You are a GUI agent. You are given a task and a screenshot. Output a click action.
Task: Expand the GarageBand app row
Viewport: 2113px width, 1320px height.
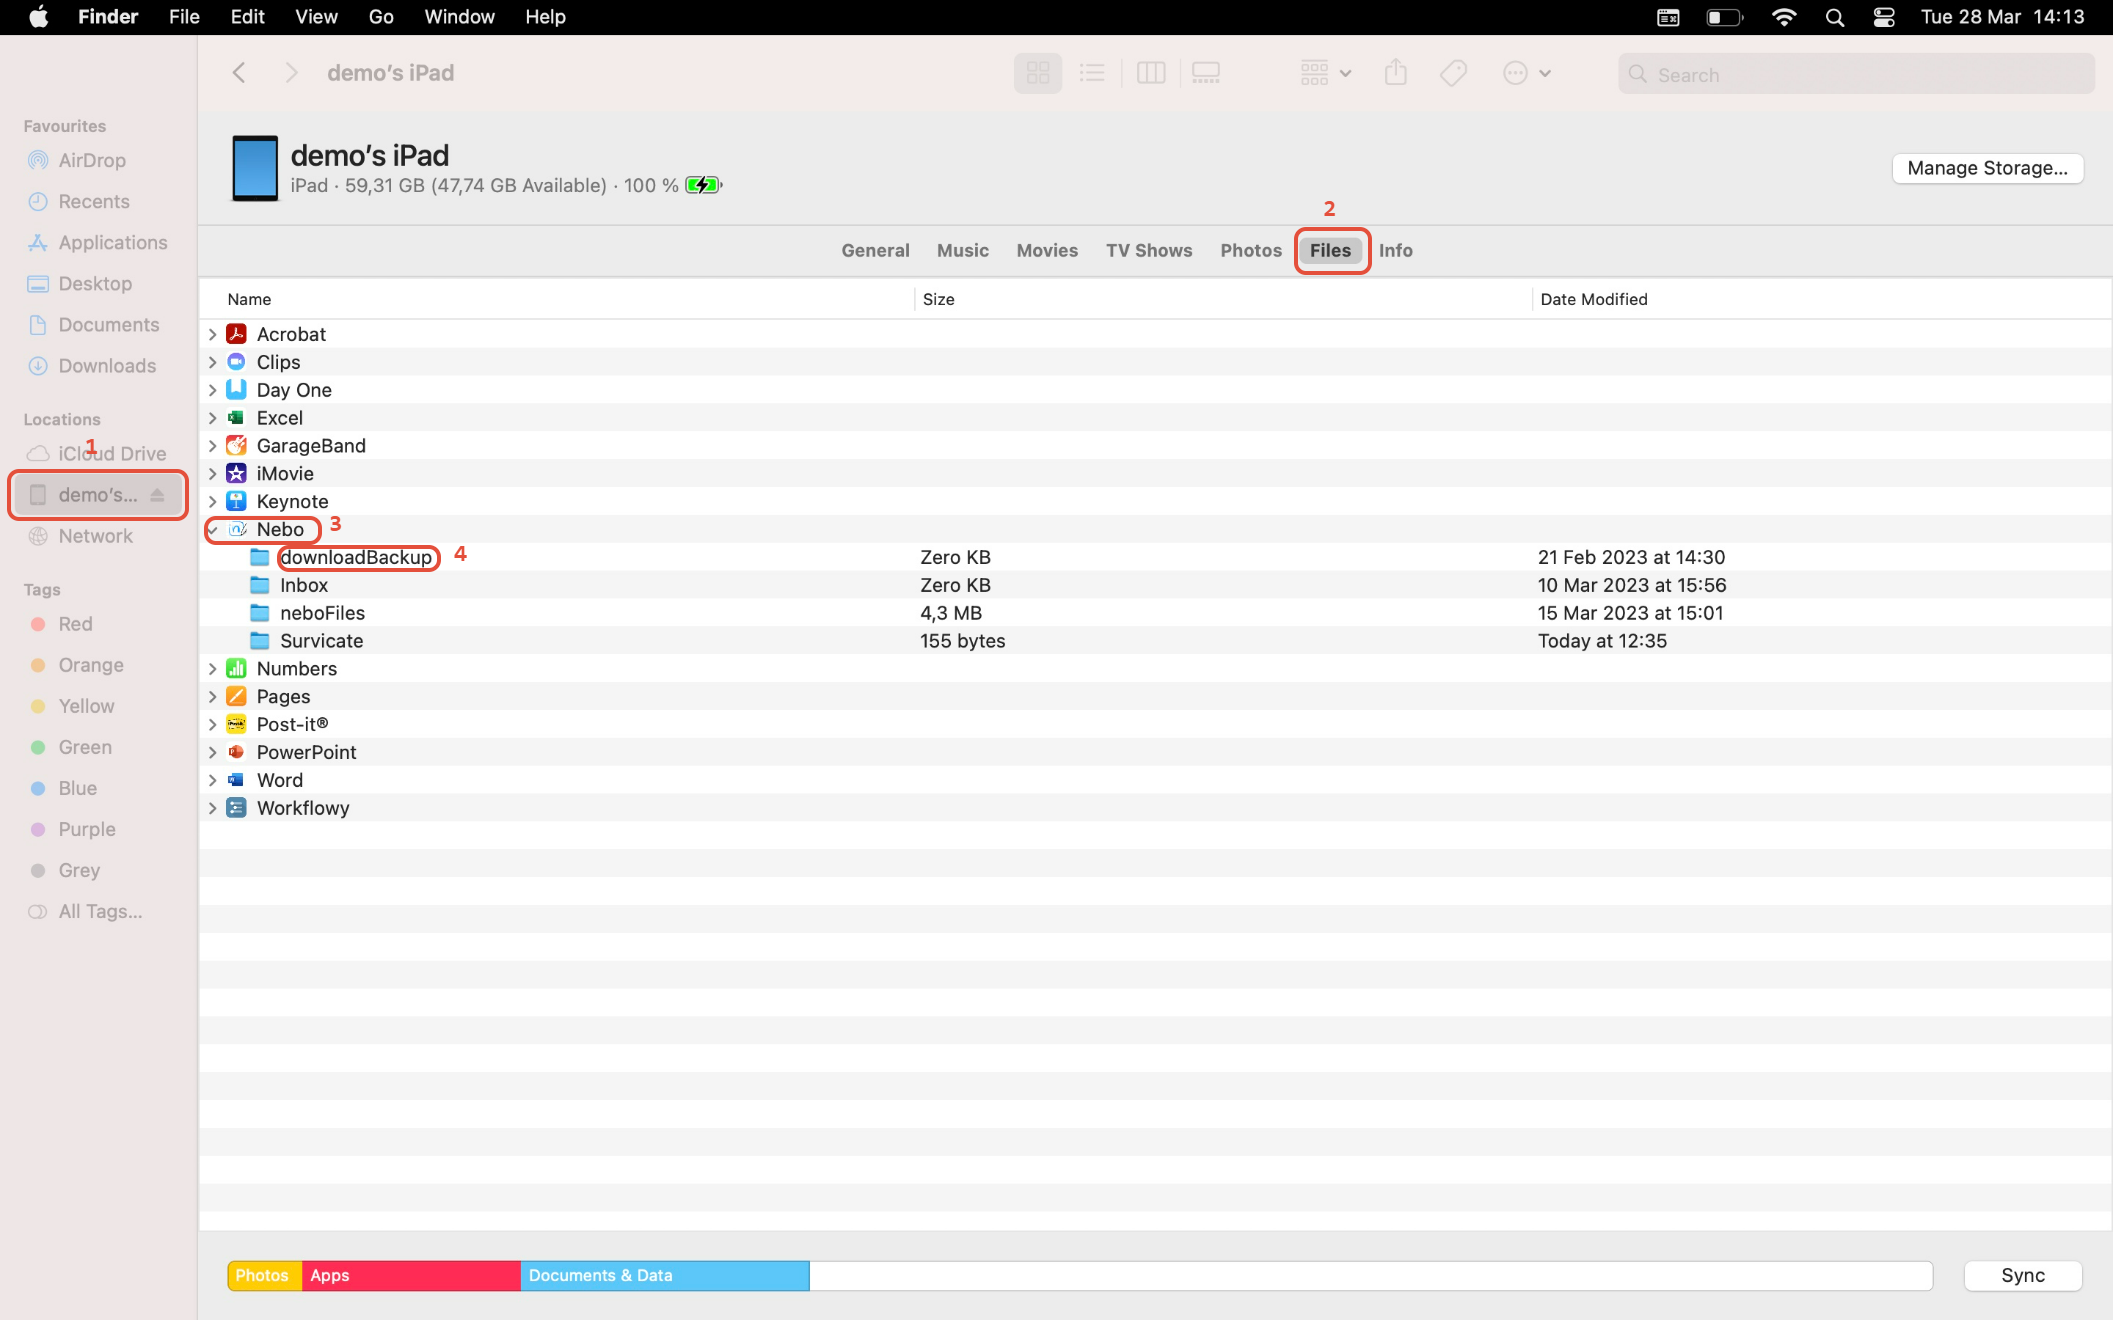[213, 446]
